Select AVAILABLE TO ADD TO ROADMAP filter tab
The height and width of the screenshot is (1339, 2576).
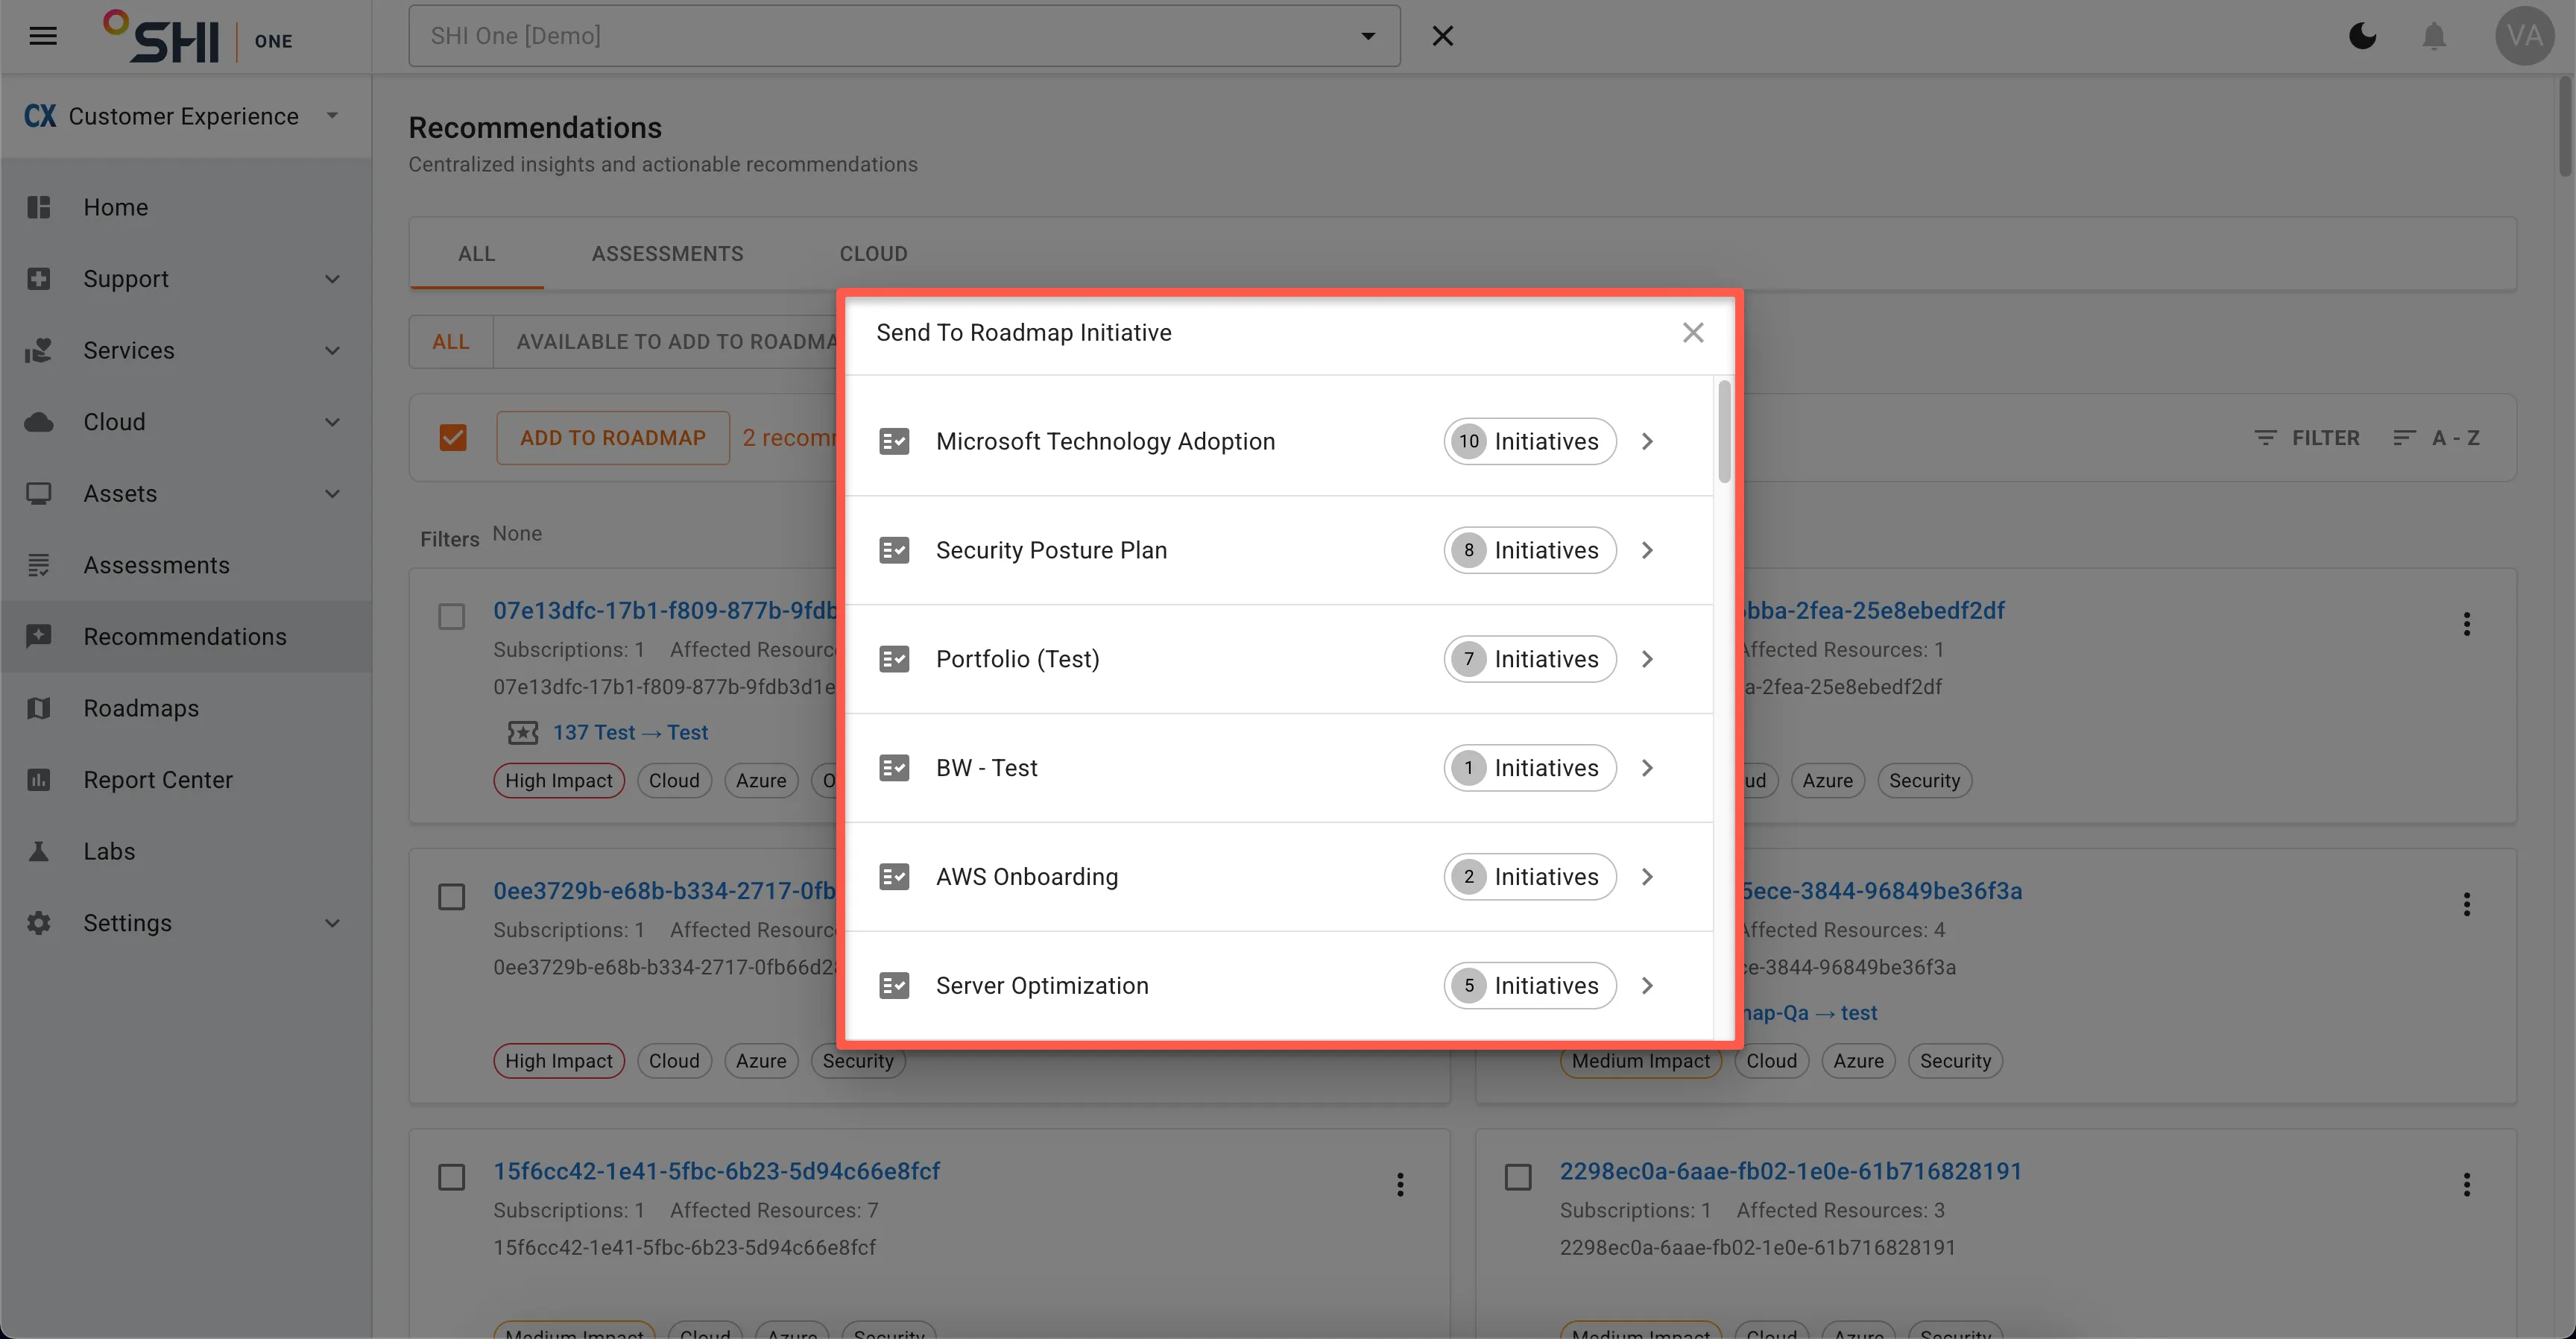(666, 342)
